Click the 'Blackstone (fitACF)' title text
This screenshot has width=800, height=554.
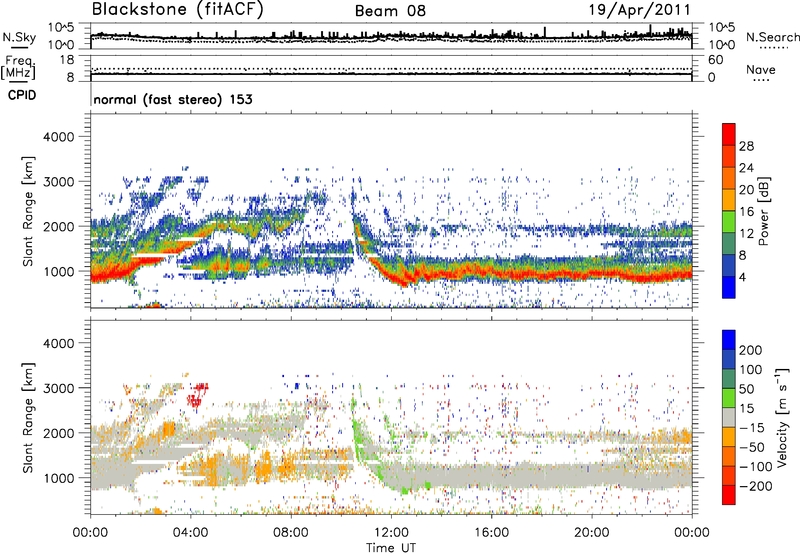(178, 10)
